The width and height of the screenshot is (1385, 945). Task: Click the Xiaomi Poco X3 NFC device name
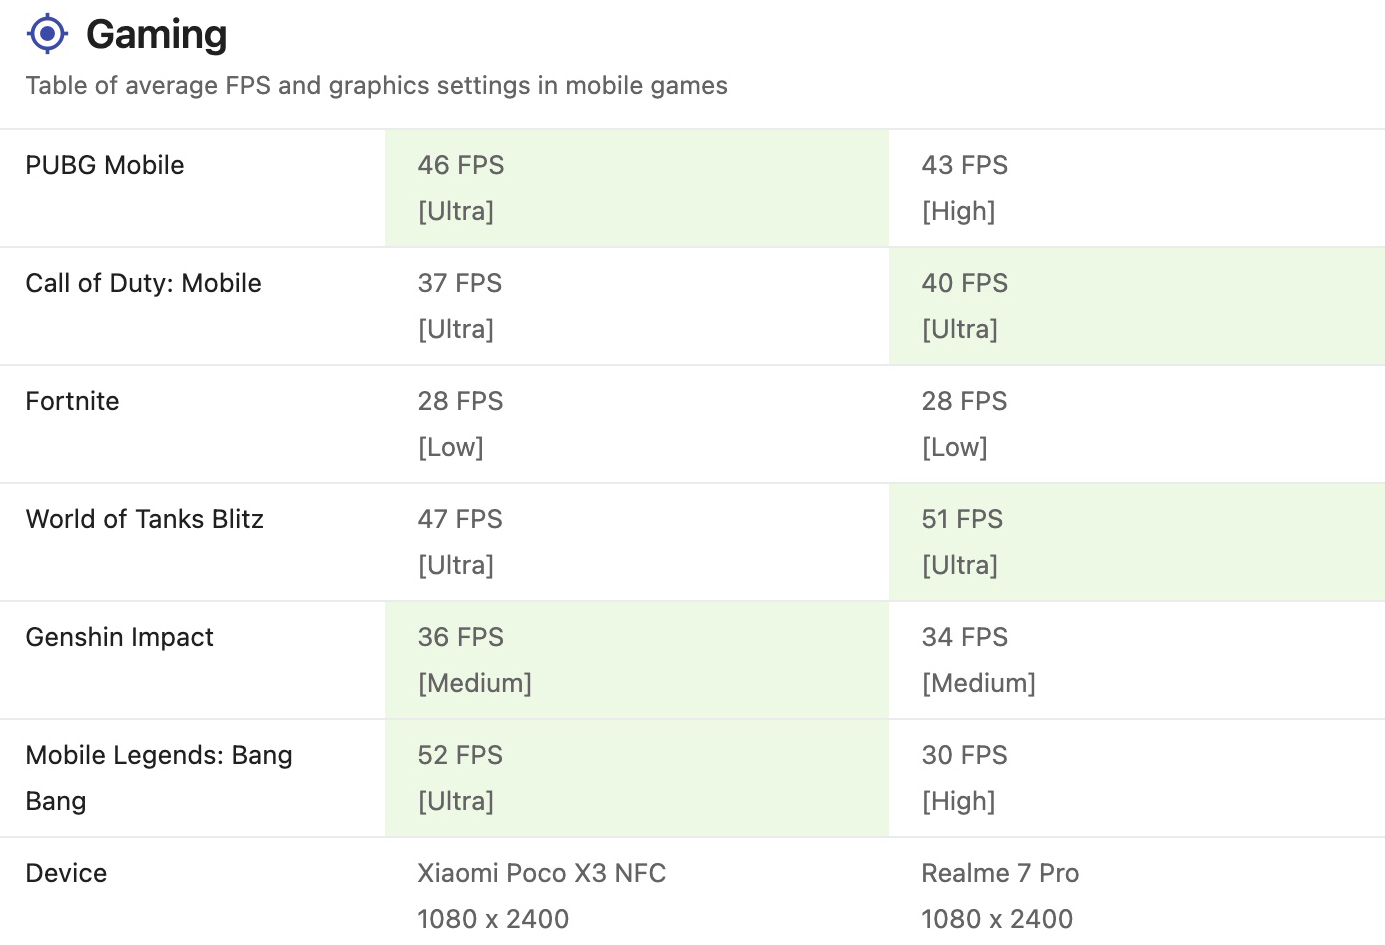pyautogui.click(x=542, y=873)
